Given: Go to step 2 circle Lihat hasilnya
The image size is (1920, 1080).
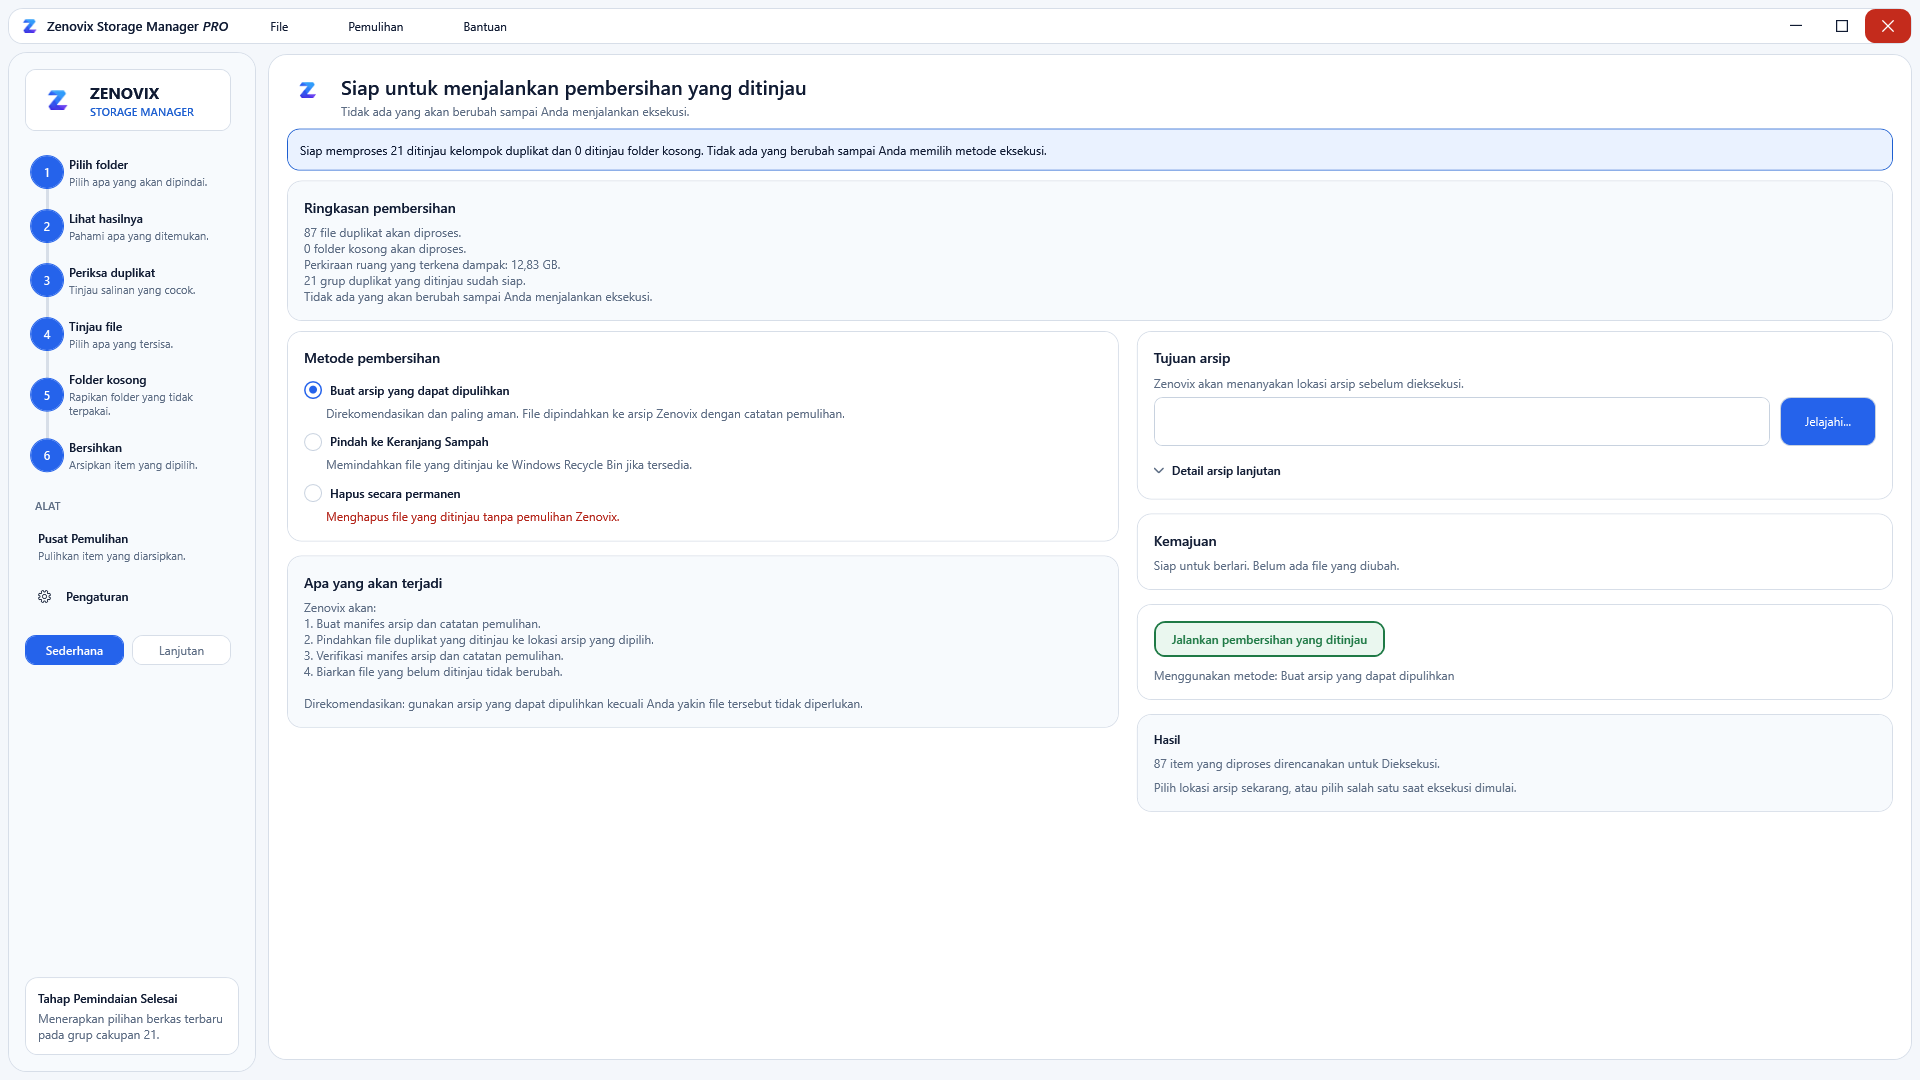Looking at the screenshot, I should 46,227.
